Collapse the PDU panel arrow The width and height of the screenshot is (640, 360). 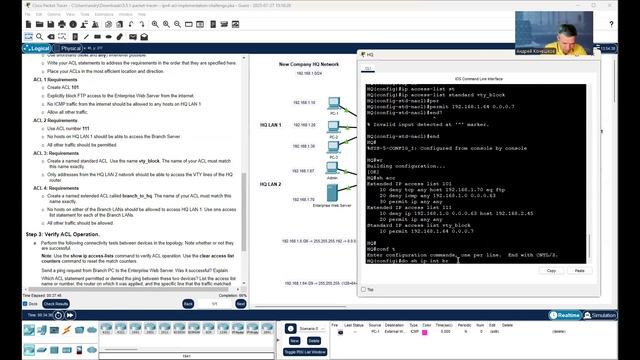pos(279,340)
